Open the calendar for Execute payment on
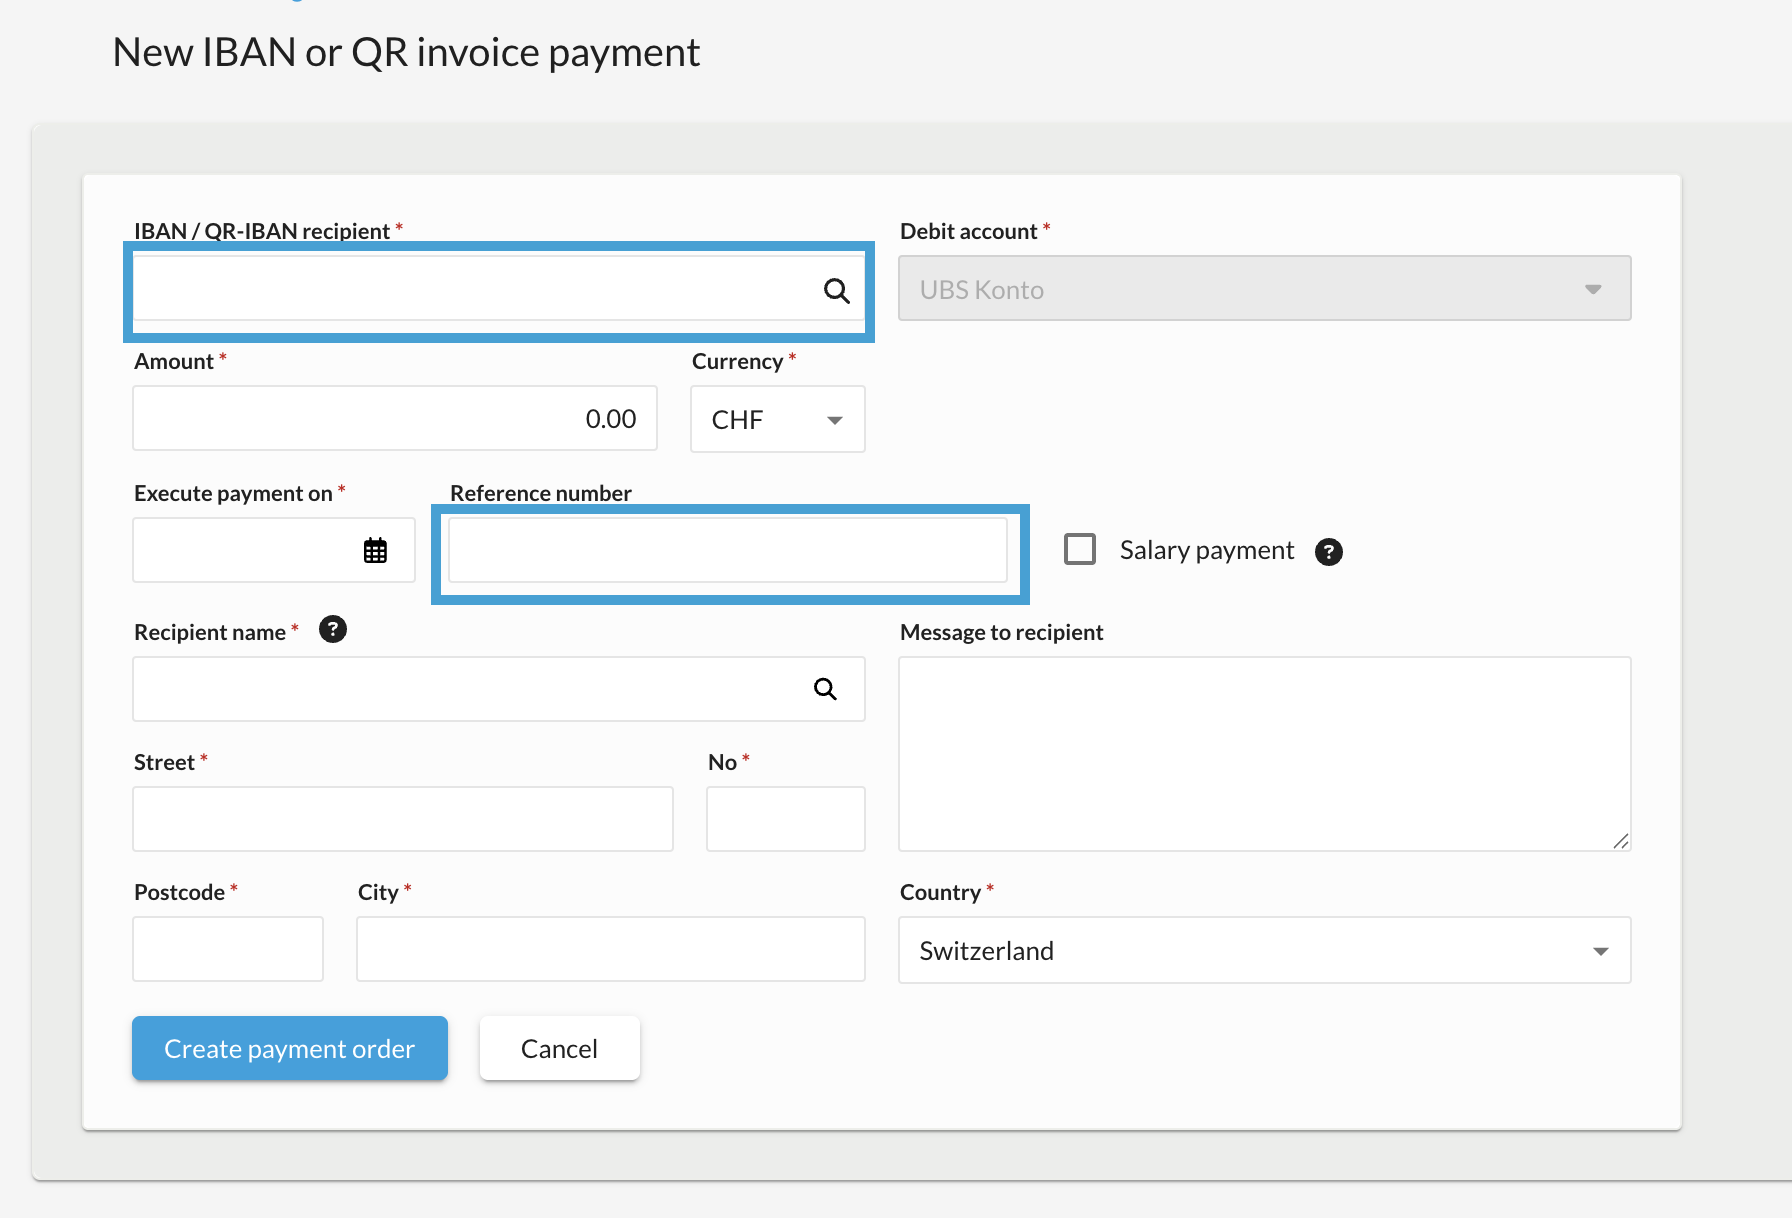This screenshot has width=1792, height=1218. pos(375,550)
